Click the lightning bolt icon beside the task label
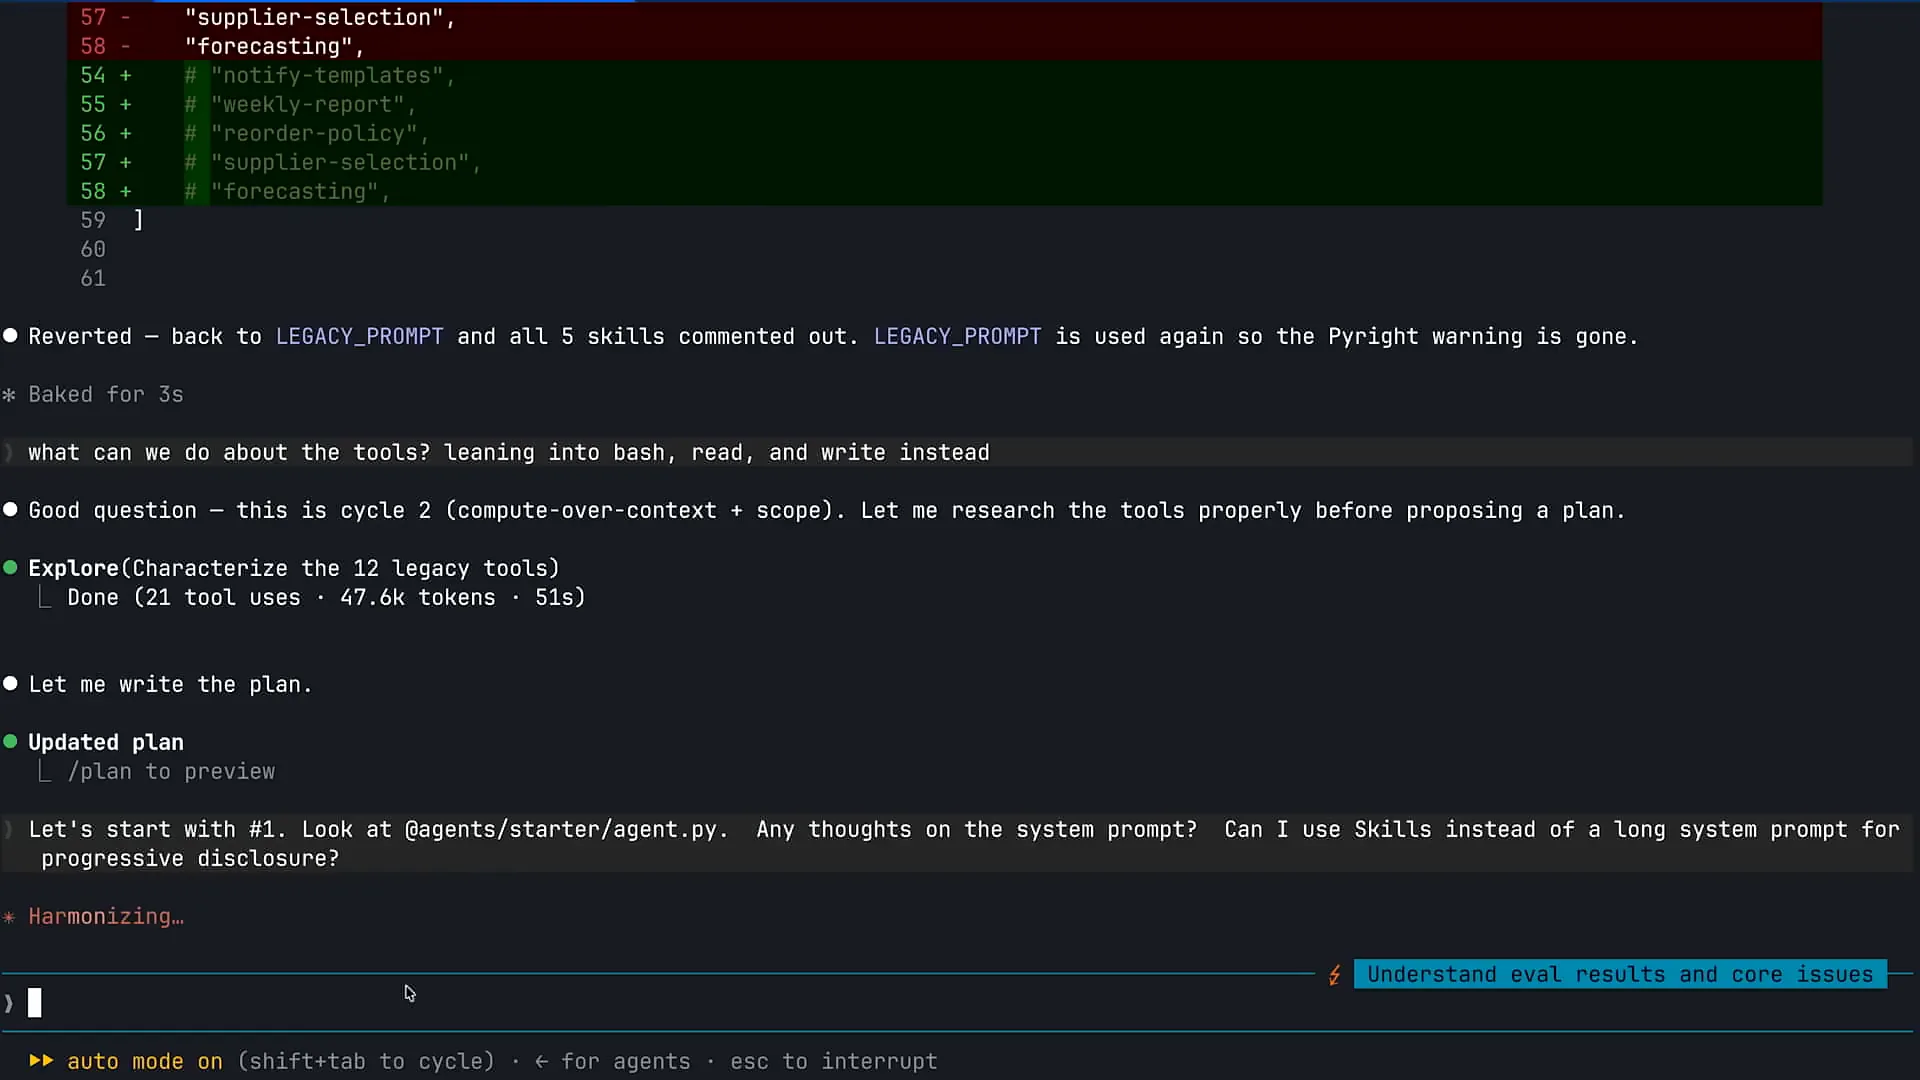Viewport: 1920px width, 1080px height. coord(1334,975)
